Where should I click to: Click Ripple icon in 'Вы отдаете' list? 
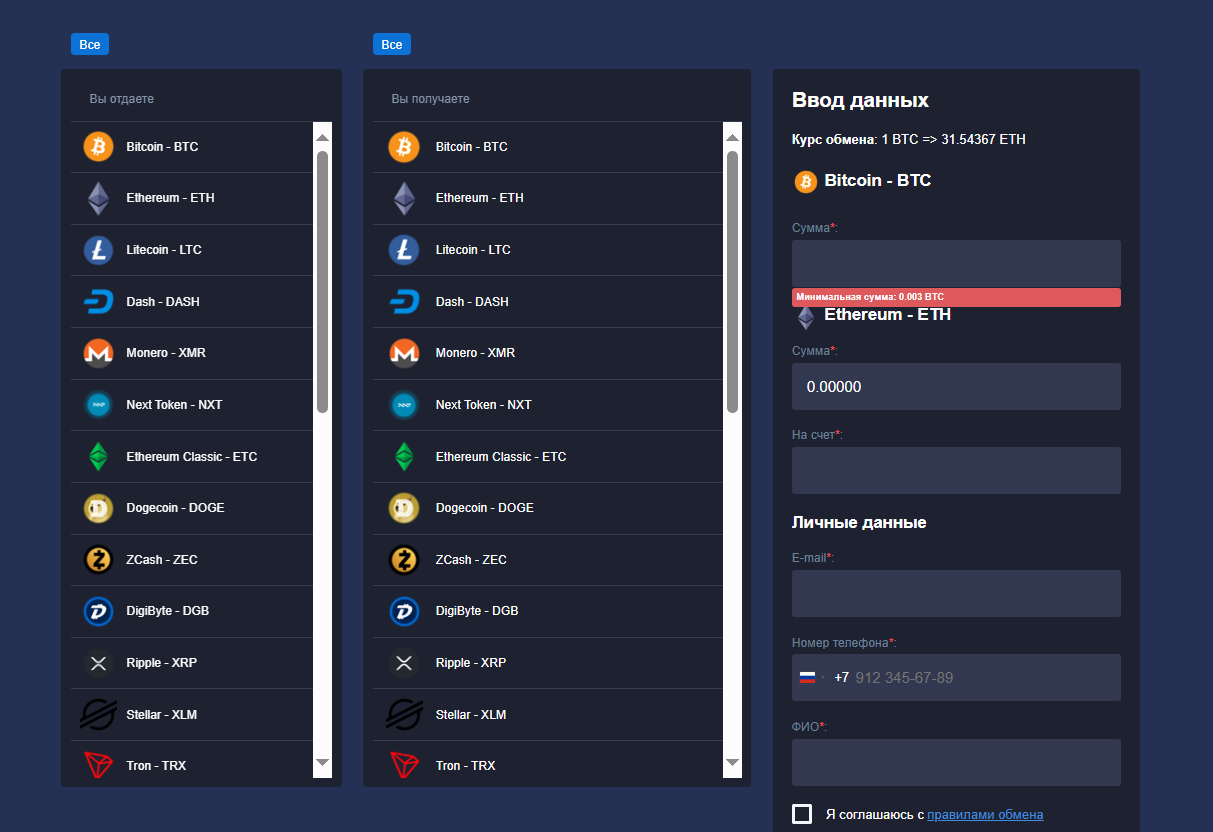(x=98, y=663)
